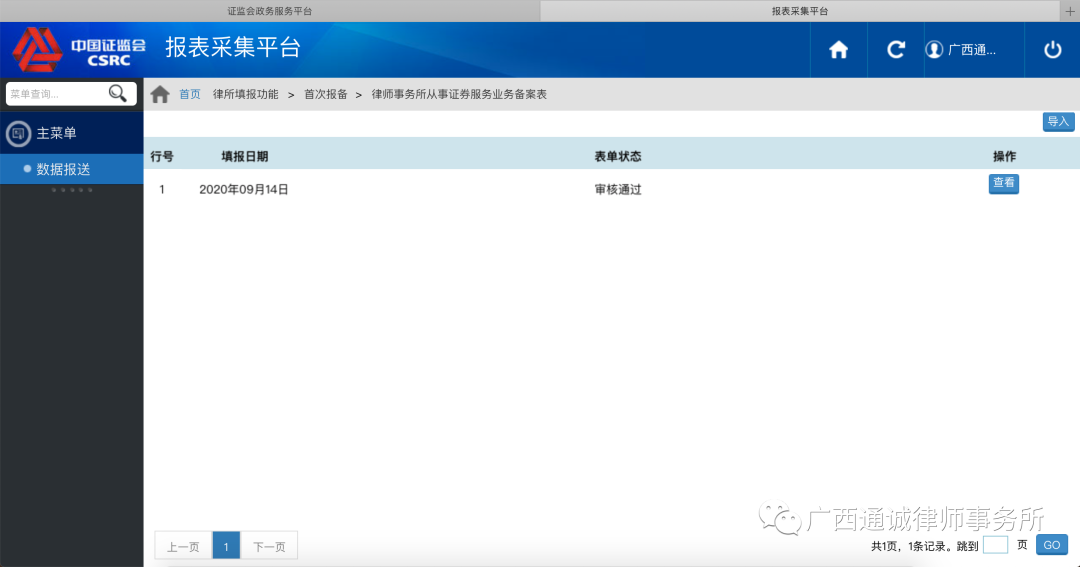
Task: Click the 主菜单 main menu icon
Action: coord(19,133)
